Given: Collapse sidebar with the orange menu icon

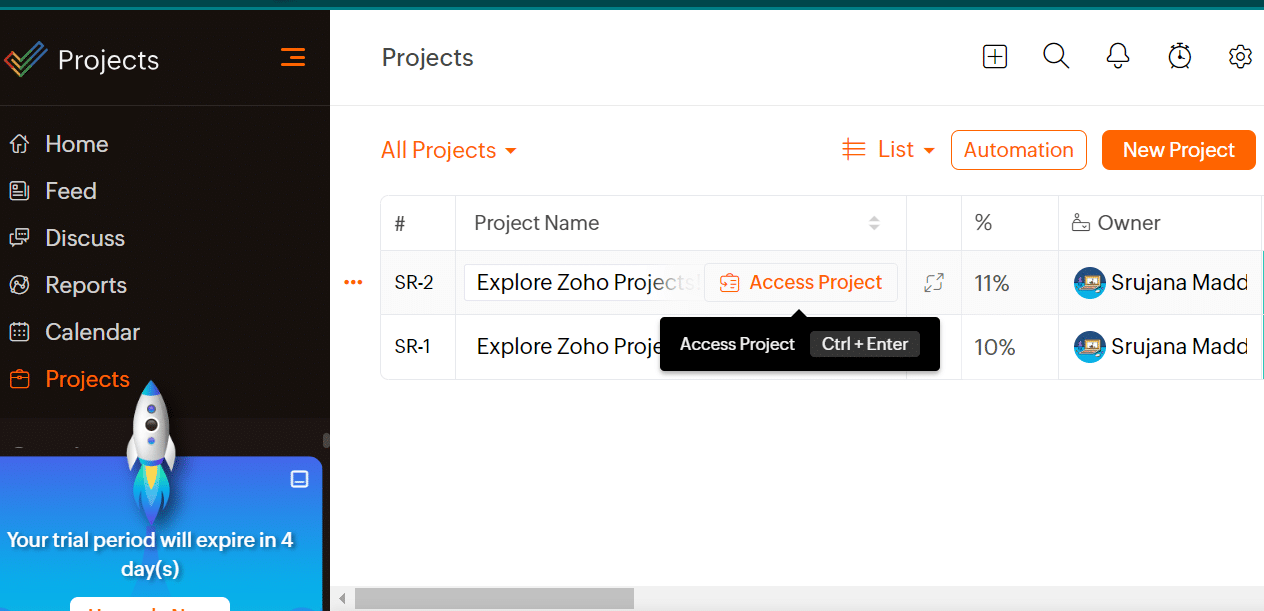Looking at the screenshot, I should [292, 57].
